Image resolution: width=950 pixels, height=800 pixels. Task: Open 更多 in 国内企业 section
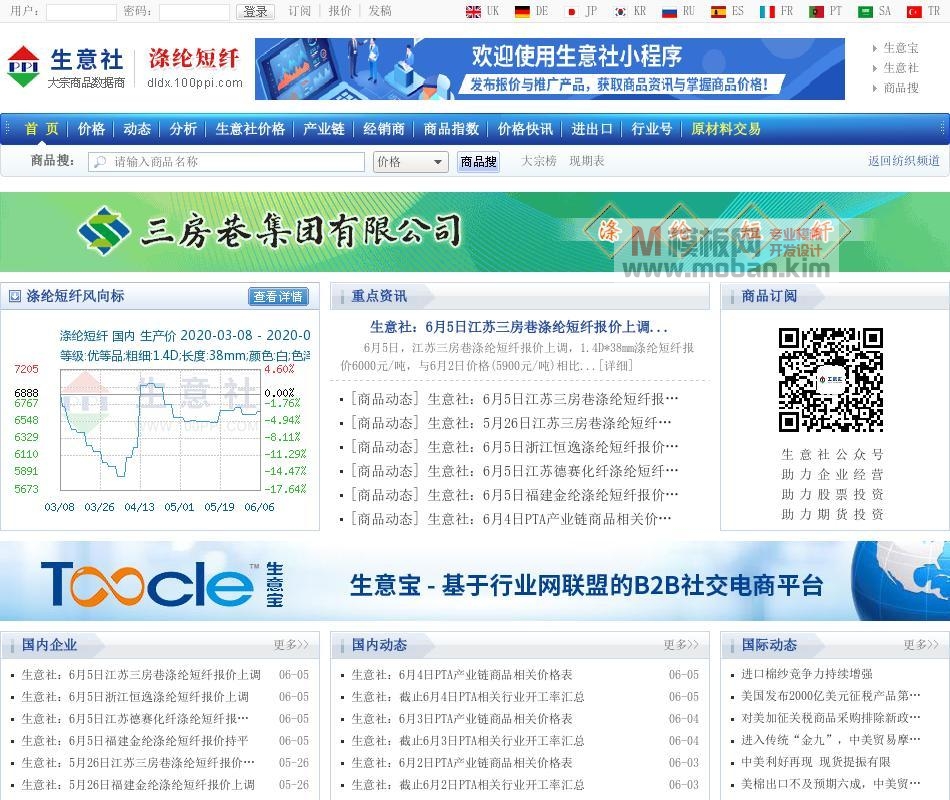click(291, 645)
